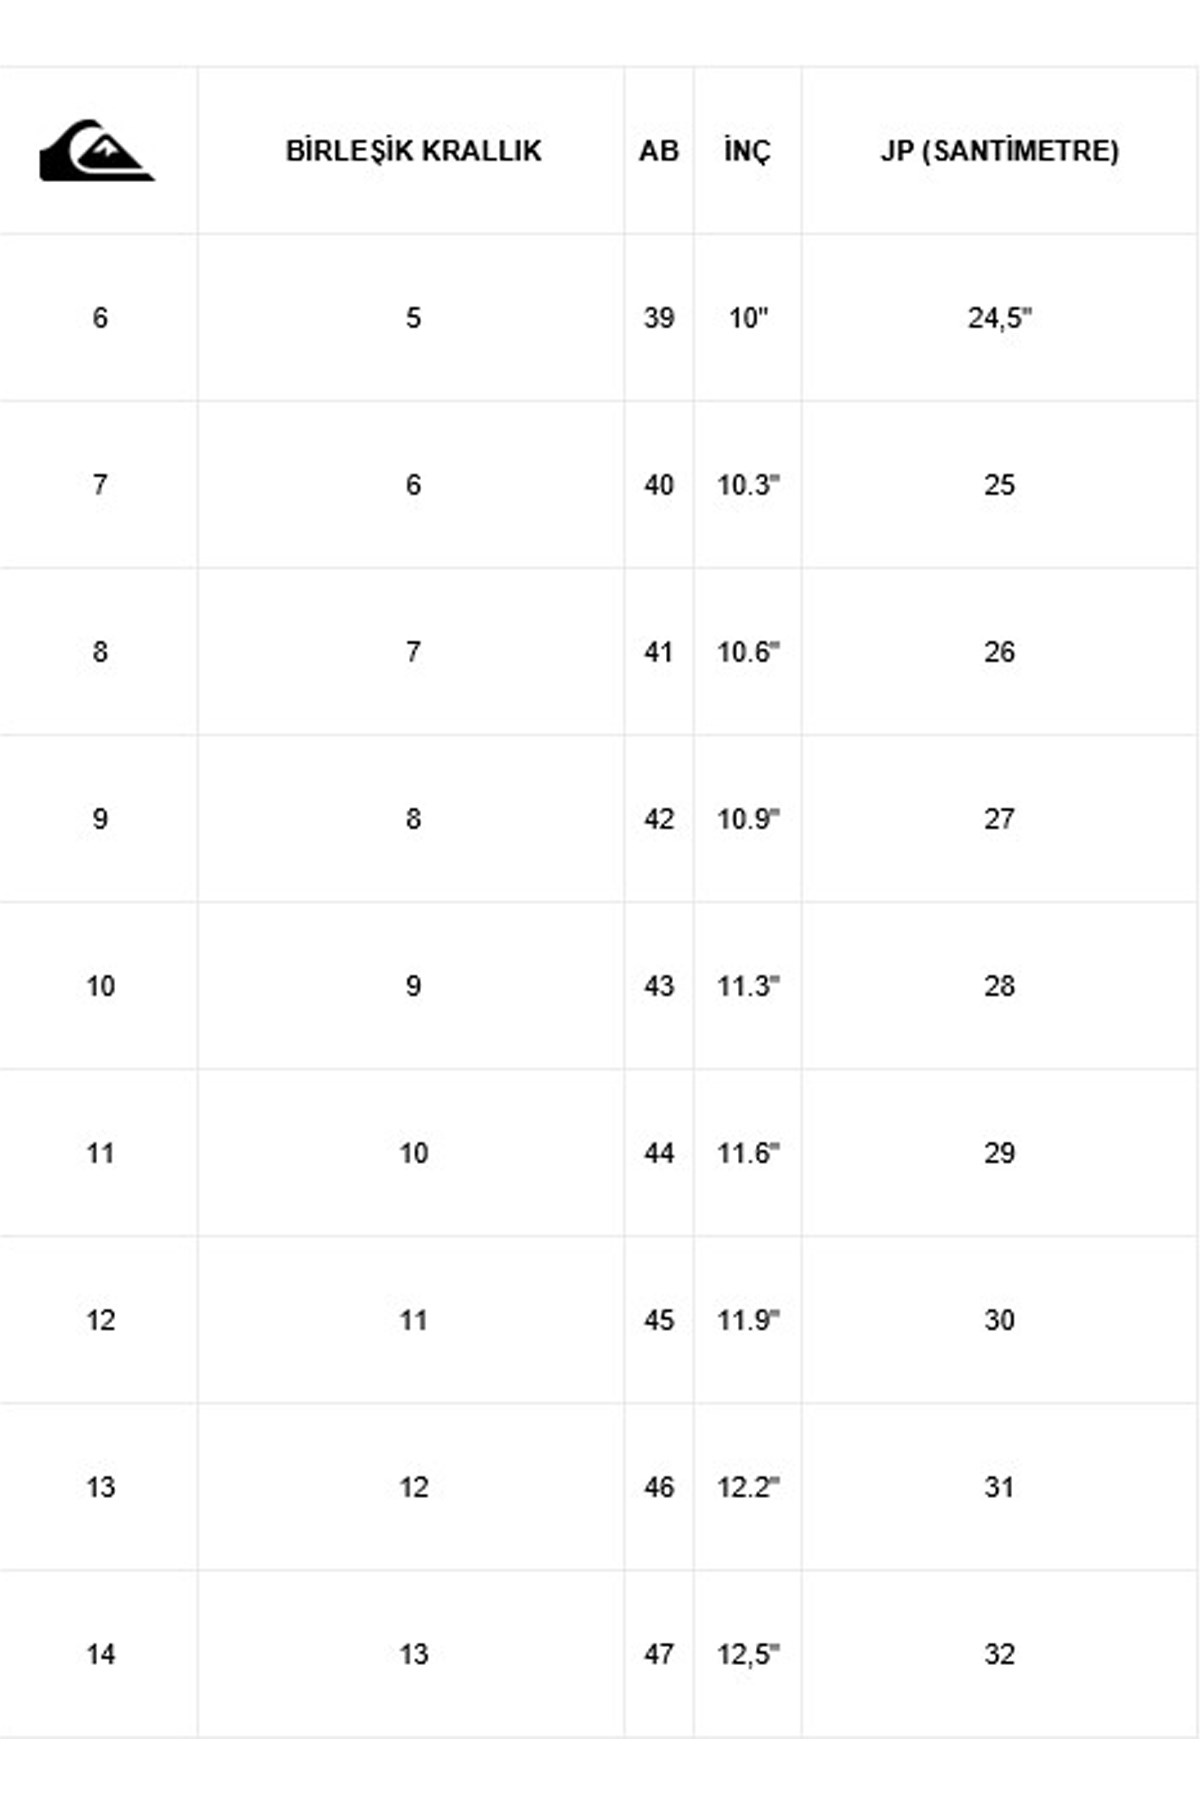Viewport: 1200px width, 1800px height.
Task: Click the 10.9" inch measurement cell
Action: (747, 819)
